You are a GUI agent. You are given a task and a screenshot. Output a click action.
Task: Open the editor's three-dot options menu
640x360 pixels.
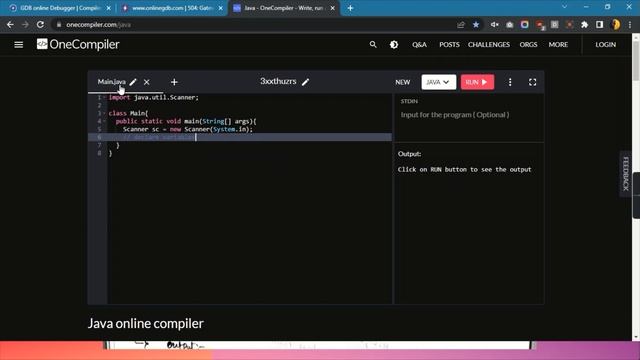(x=510, y=82)
